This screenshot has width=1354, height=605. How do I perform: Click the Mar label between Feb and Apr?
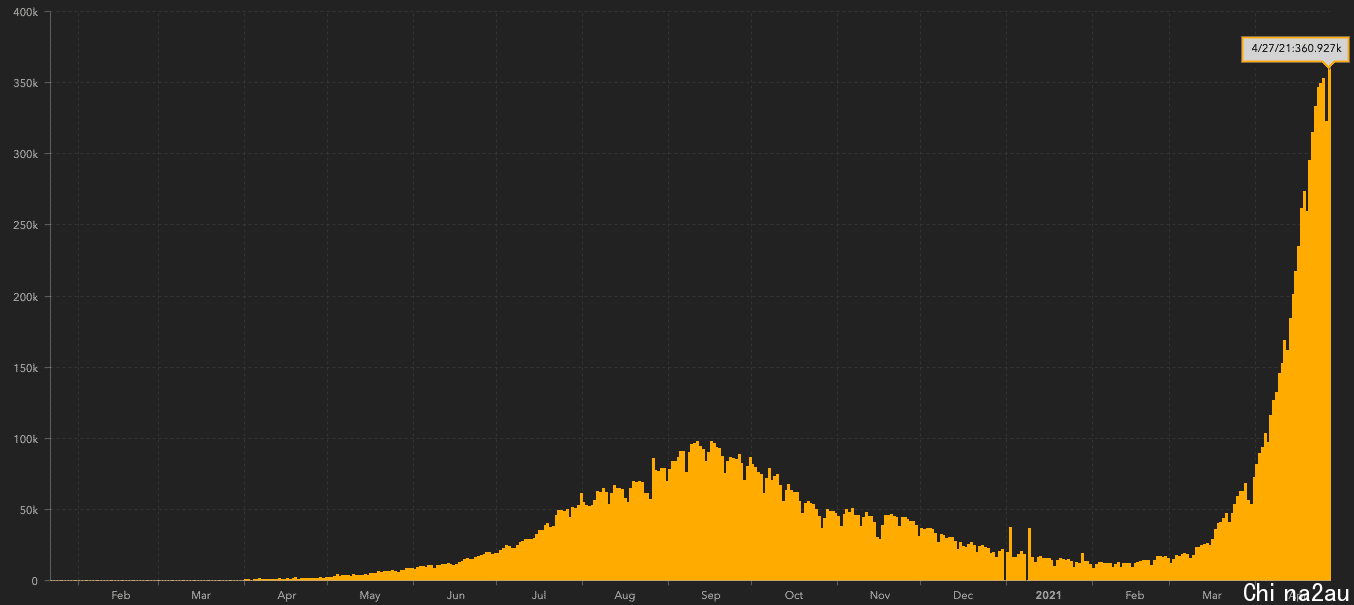tap(201, 596)
